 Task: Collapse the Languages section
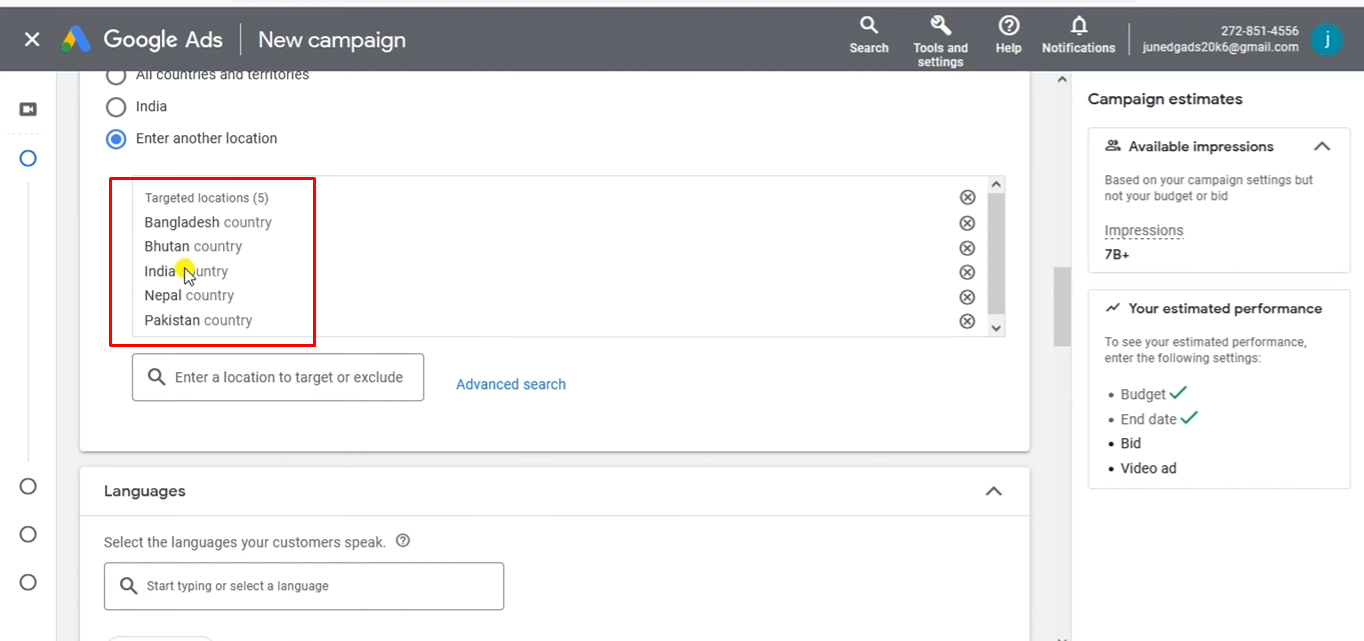[x=993, y=491]
